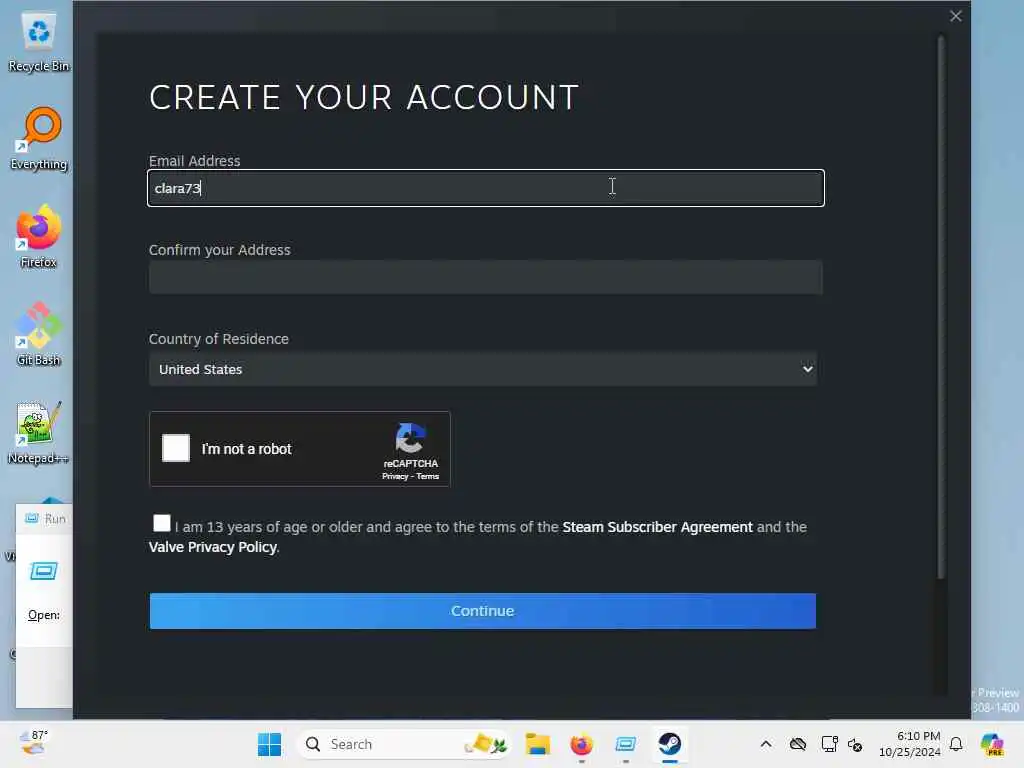Tick the 13 years of age agreement checkbox
This screenshot has width=1024, height=768.
point(161,523)
